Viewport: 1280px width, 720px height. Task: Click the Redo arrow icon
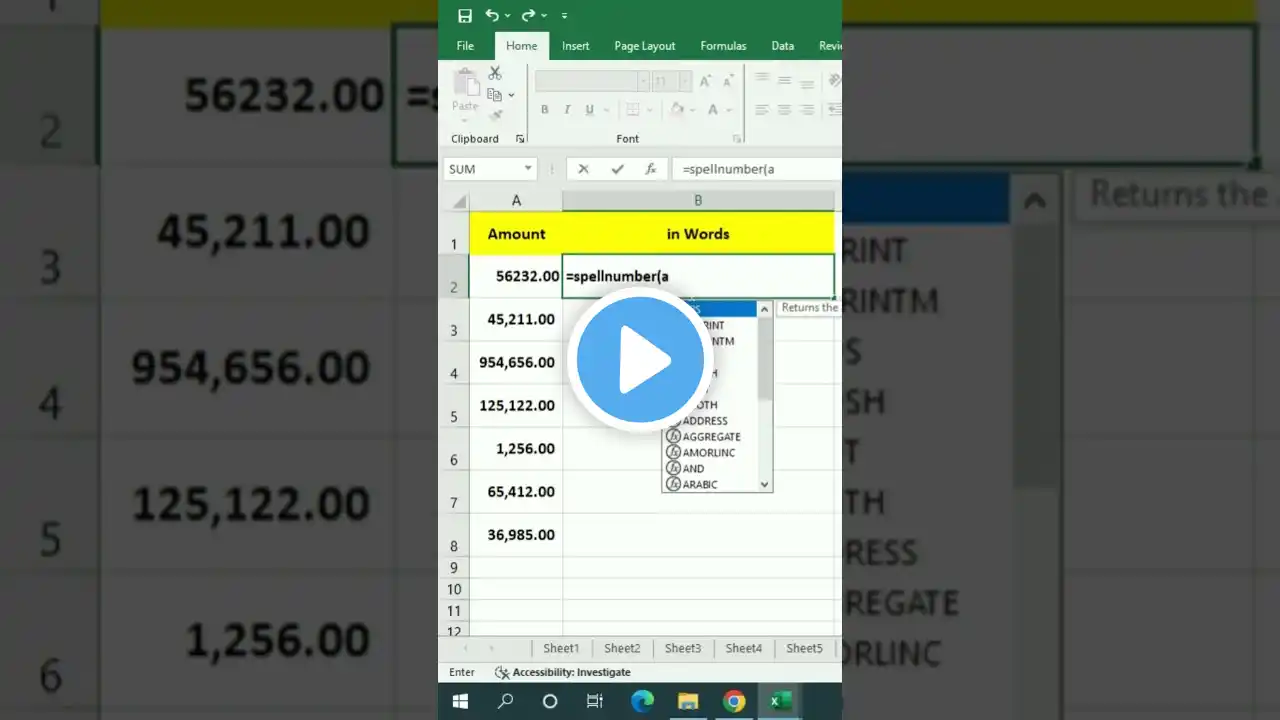(x=527, y=15)
